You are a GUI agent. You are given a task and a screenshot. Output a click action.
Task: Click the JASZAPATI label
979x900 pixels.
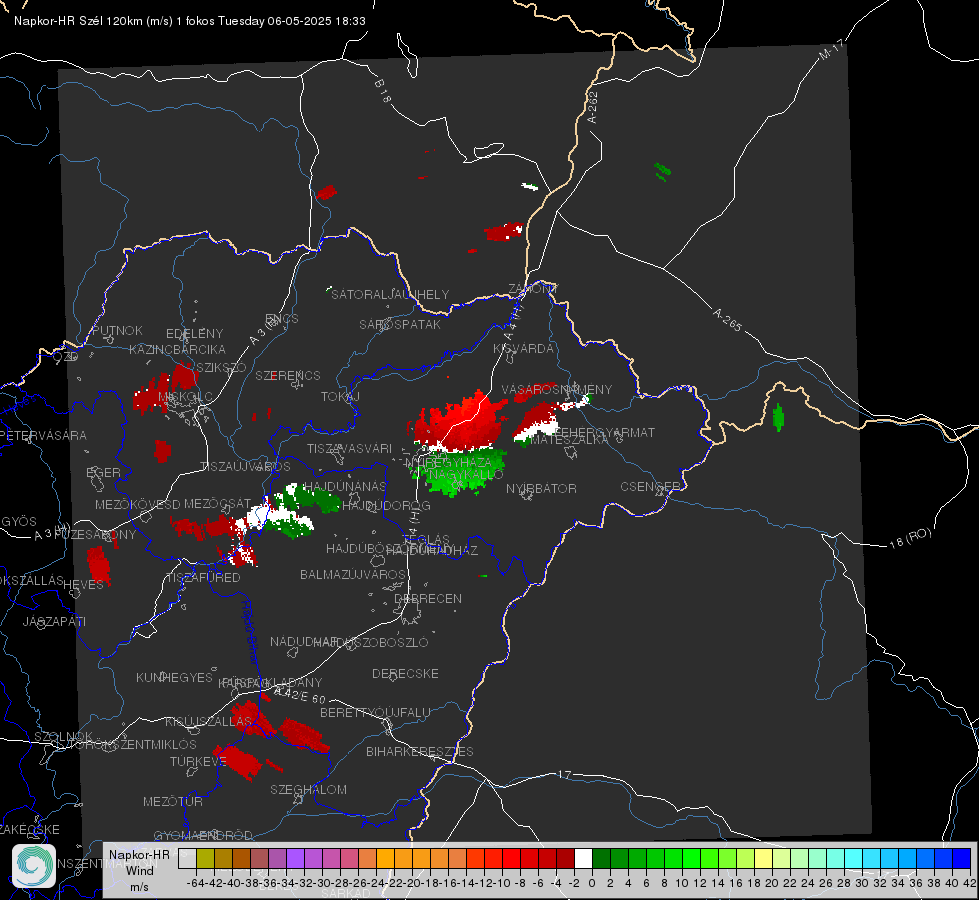[54, 621]
